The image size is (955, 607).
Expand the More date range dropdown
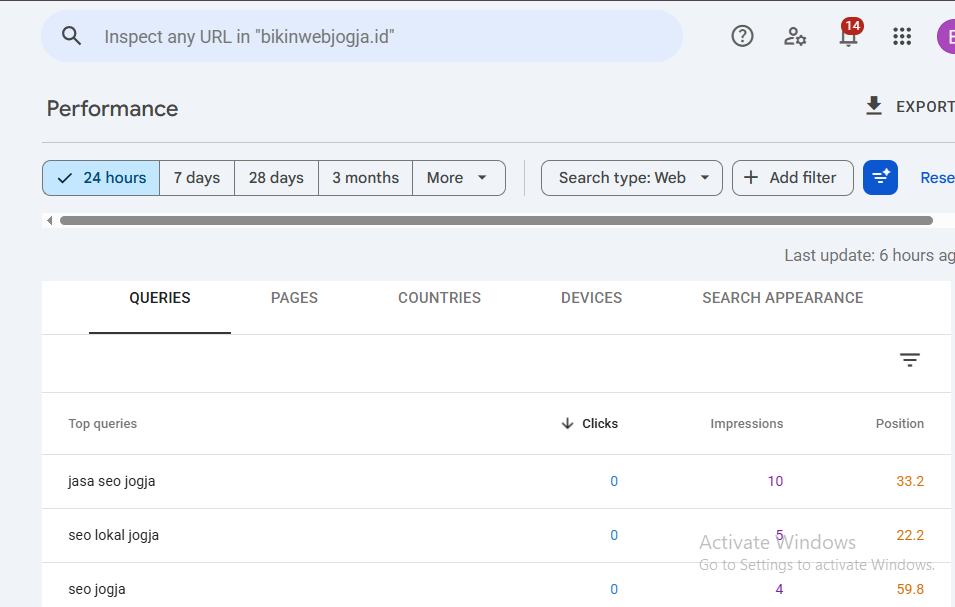click(459, 178)
